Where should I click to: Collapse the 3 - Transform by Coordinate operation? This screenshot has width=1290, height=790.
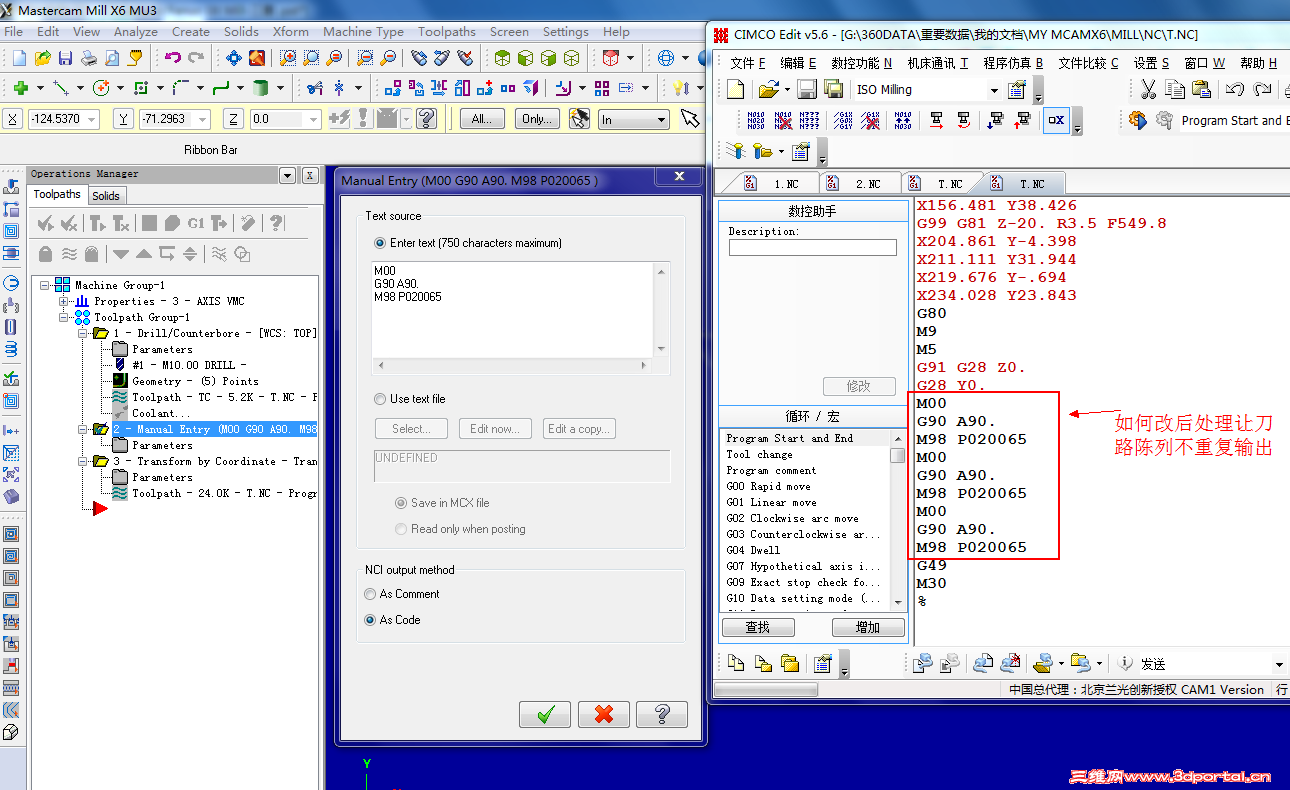click(x=83, y=461)
